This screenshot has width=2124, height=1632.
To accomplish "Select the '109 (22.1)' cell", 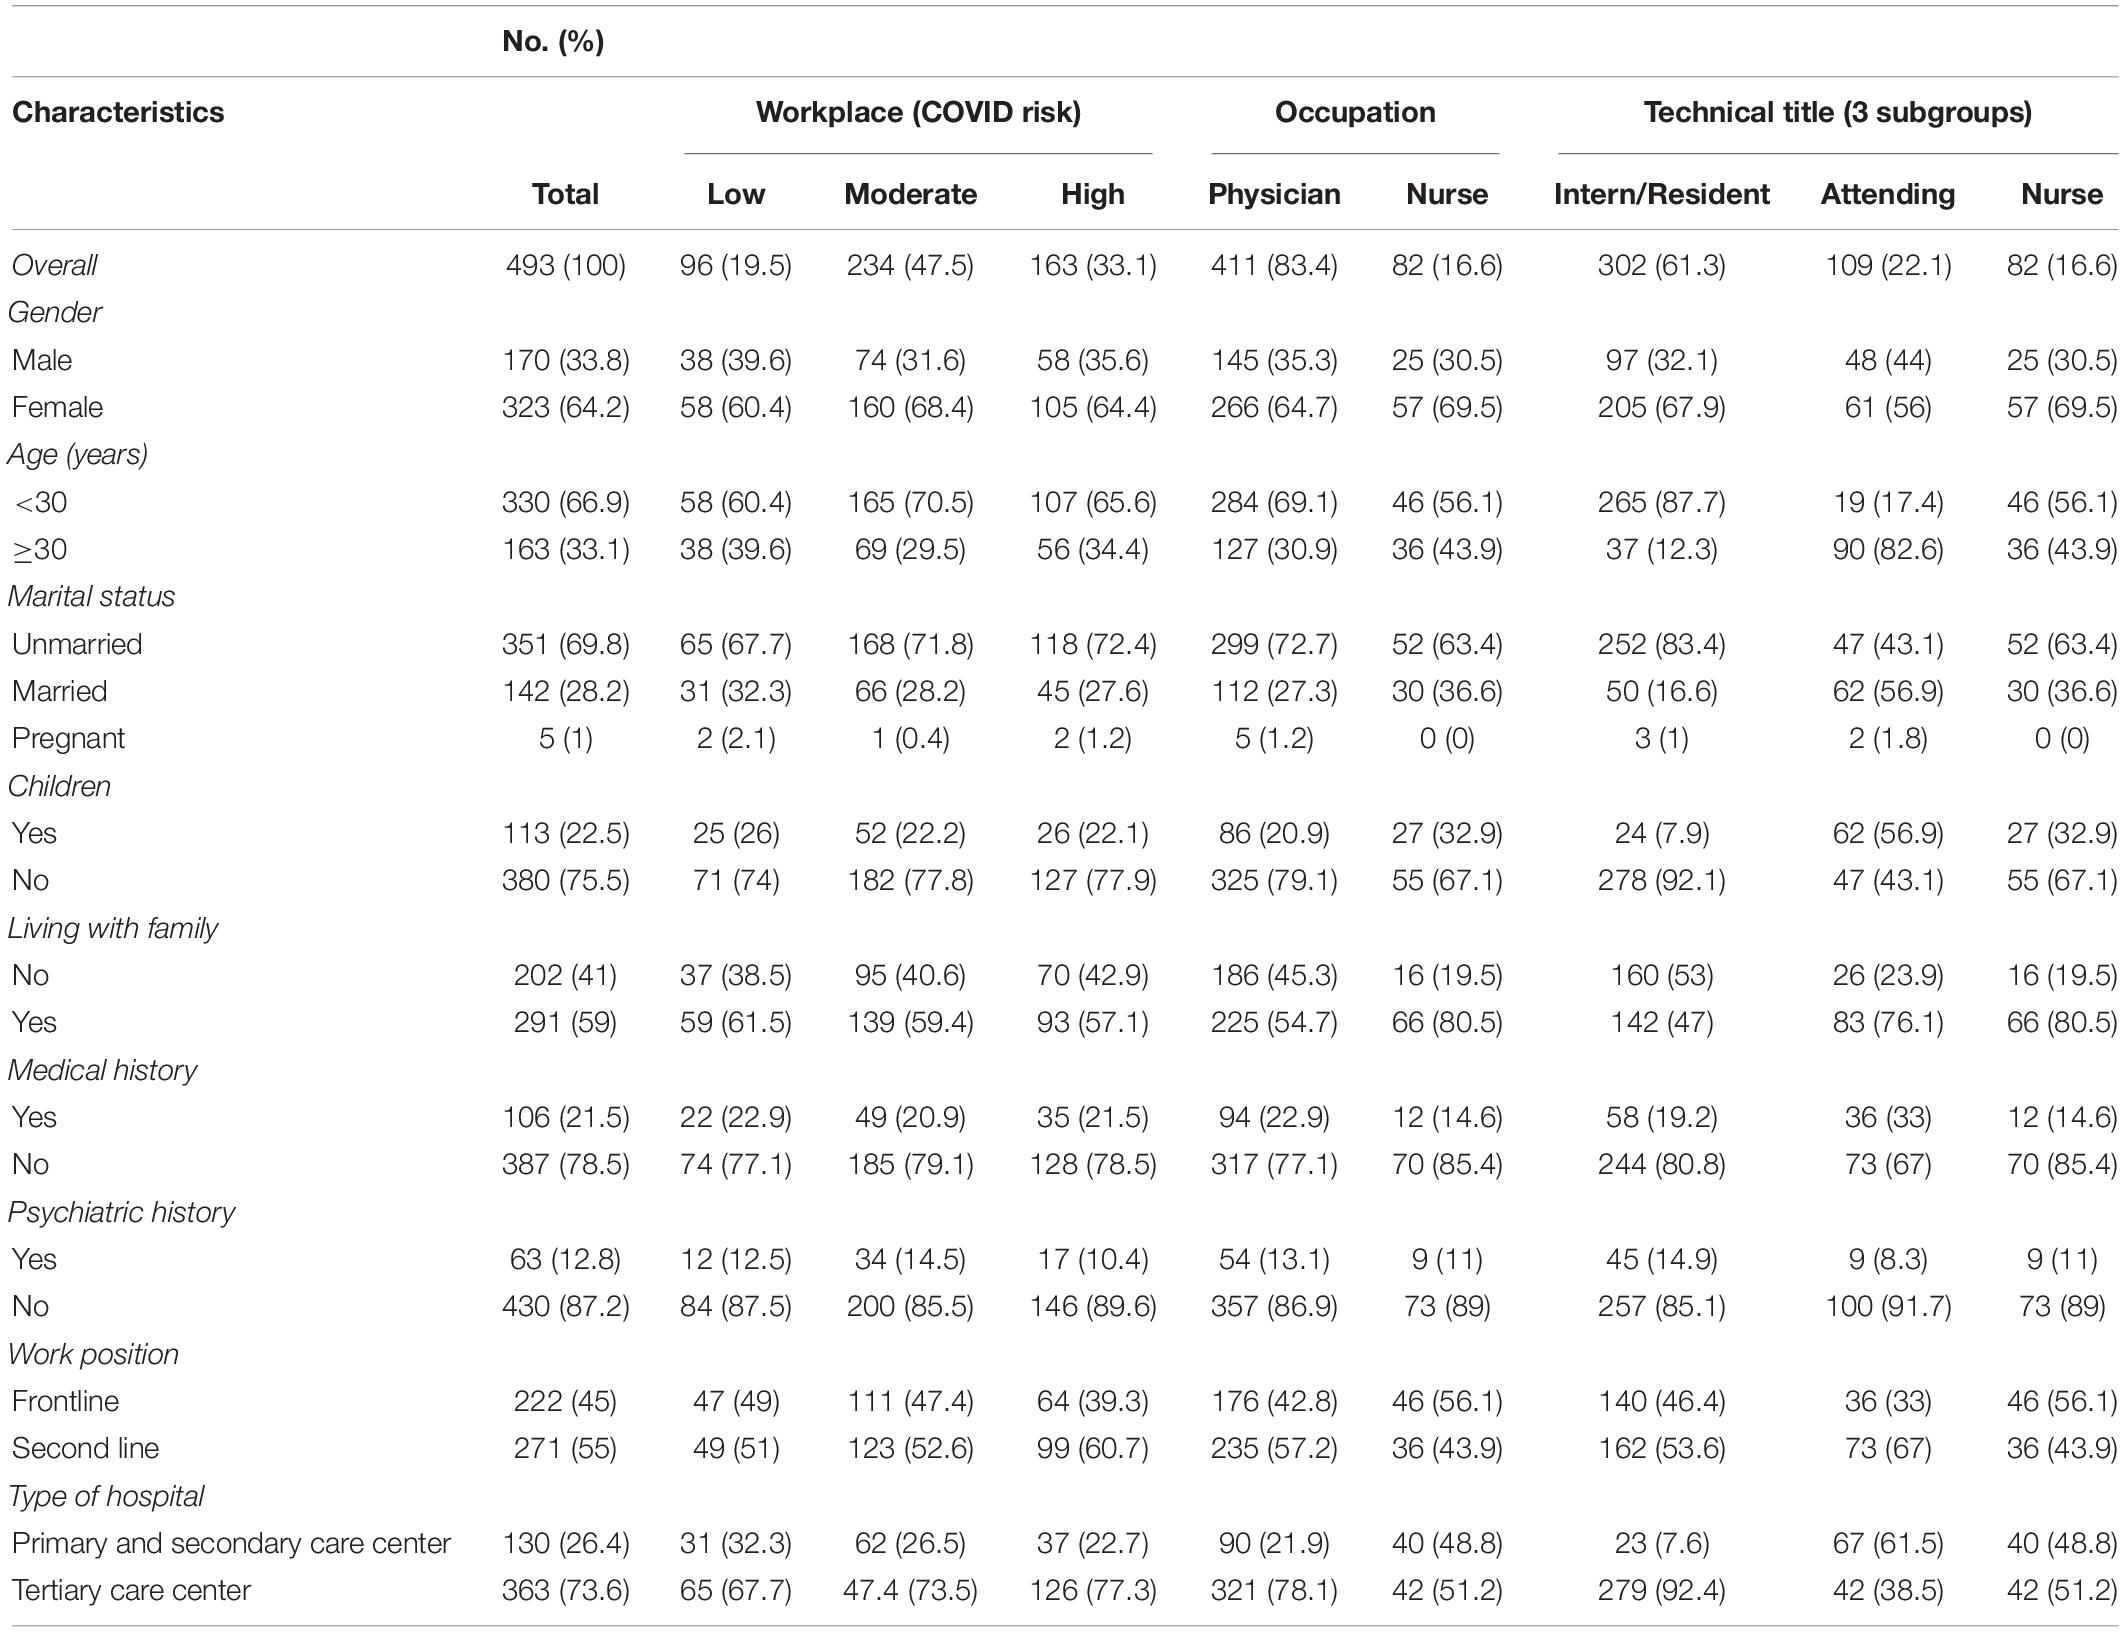I will click(x=1888, y=265).
